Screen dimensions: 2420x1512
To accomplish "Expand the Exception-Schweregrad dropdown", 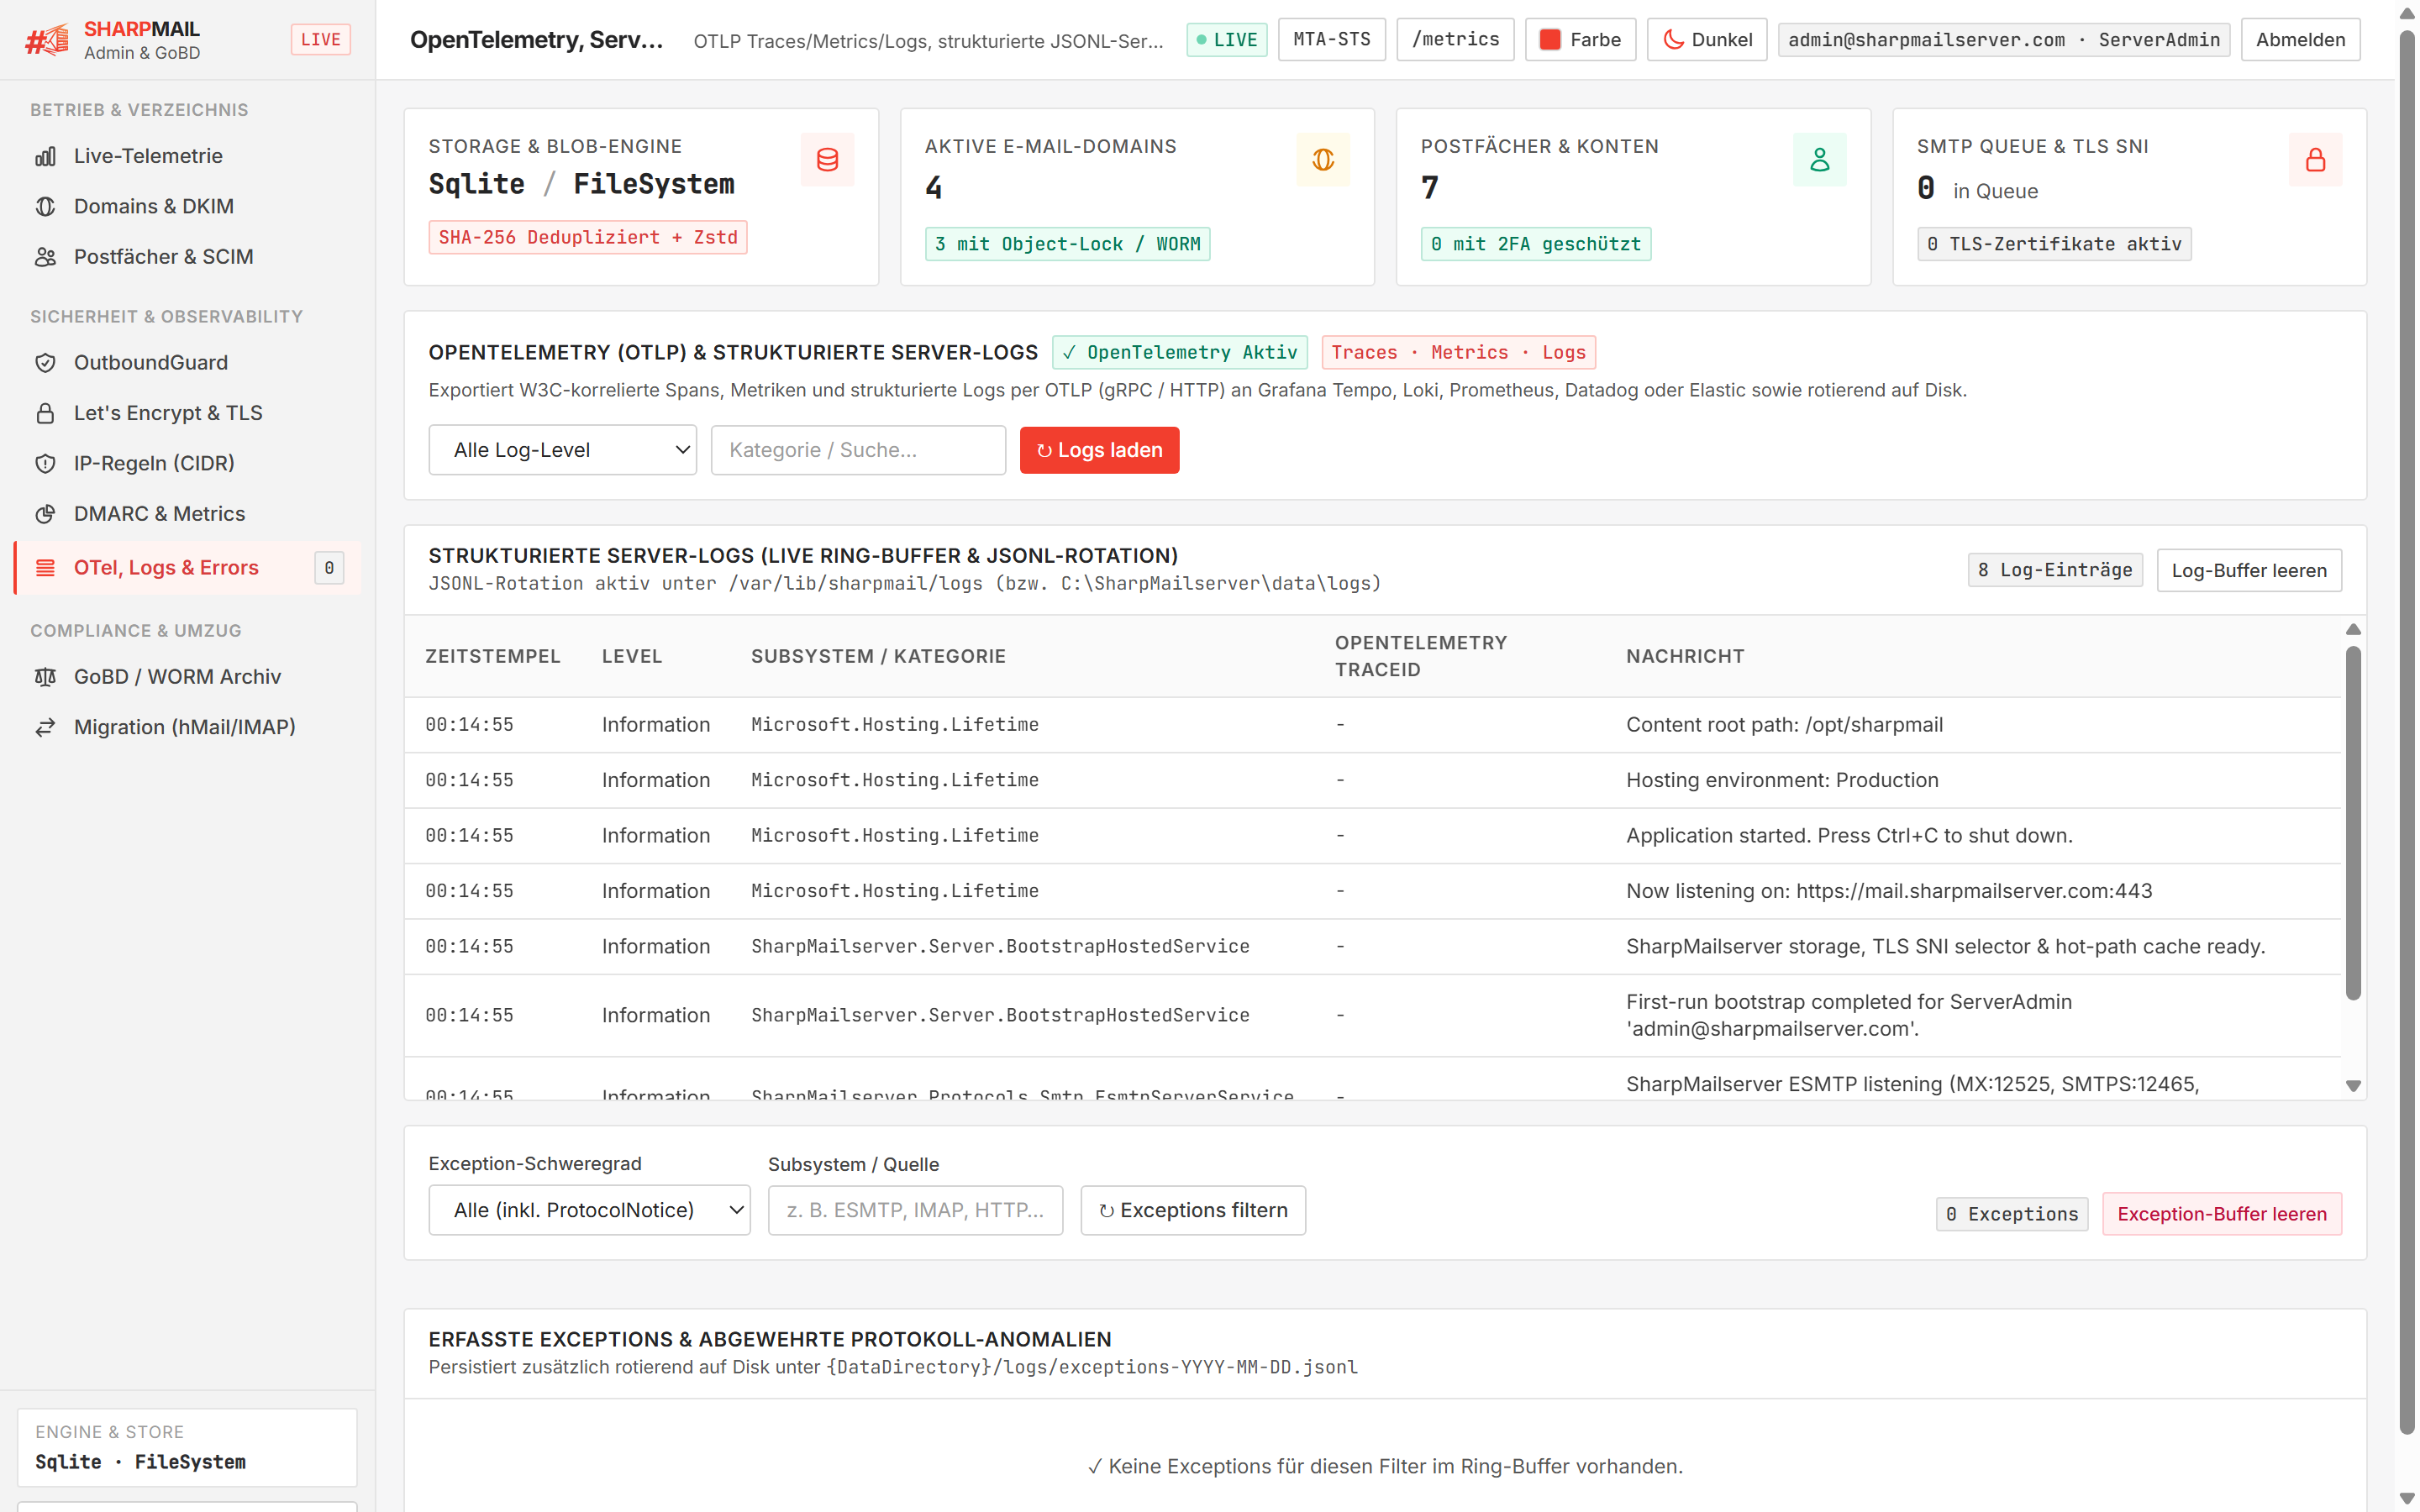I will (589, 1210).
